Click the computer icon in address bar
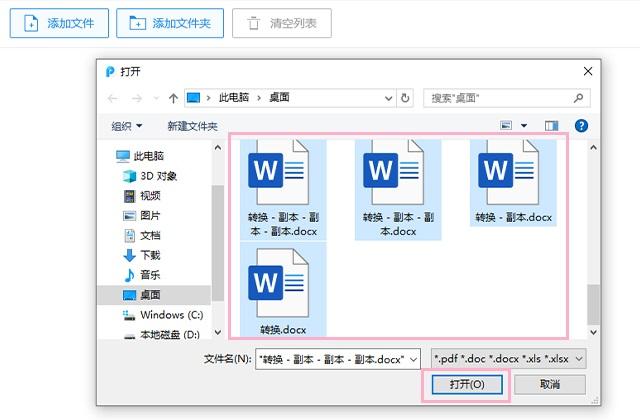 193,98
